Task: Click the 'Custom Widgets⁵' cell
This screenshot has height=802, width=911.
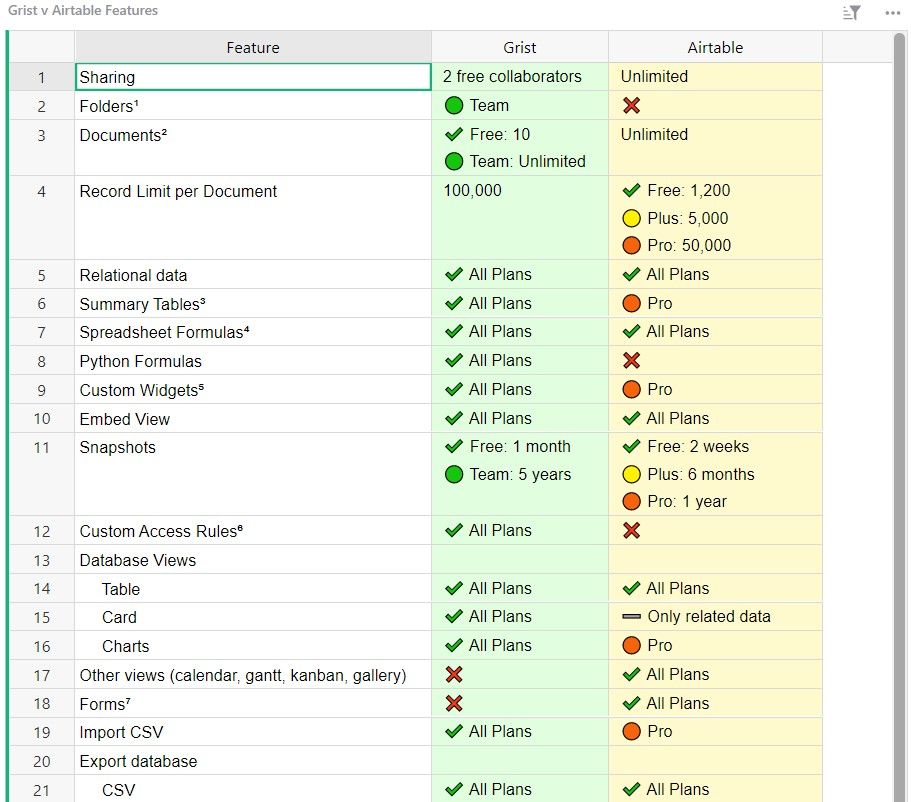Action: (253, 389)
